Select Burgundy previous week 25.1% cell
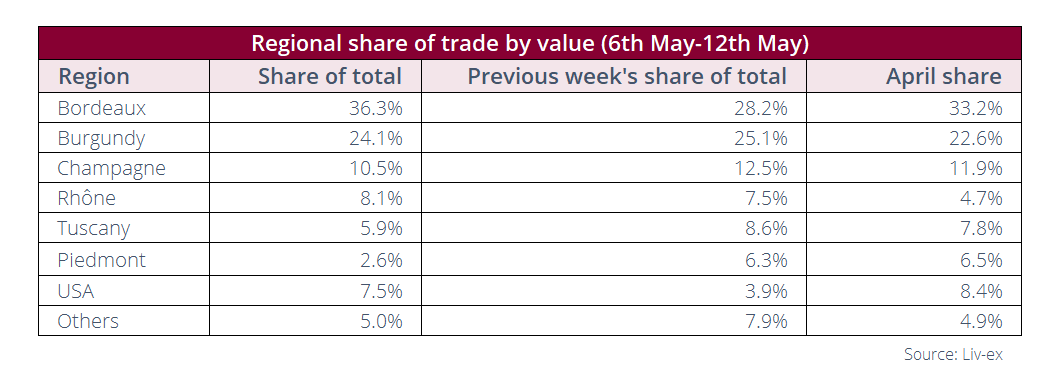 (614, 138)
